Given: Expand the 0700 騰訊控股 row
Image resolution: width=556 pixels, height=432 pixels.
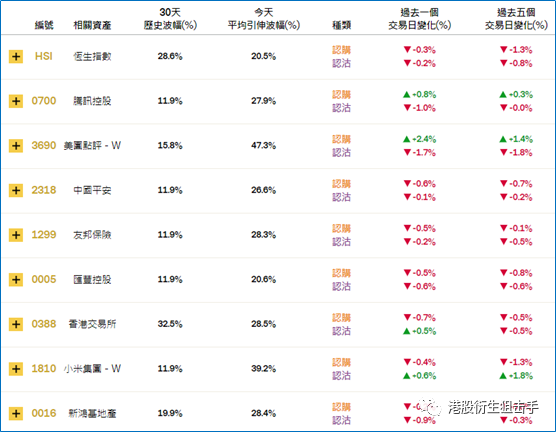Looking at the screenshot, I should [16, 101].
